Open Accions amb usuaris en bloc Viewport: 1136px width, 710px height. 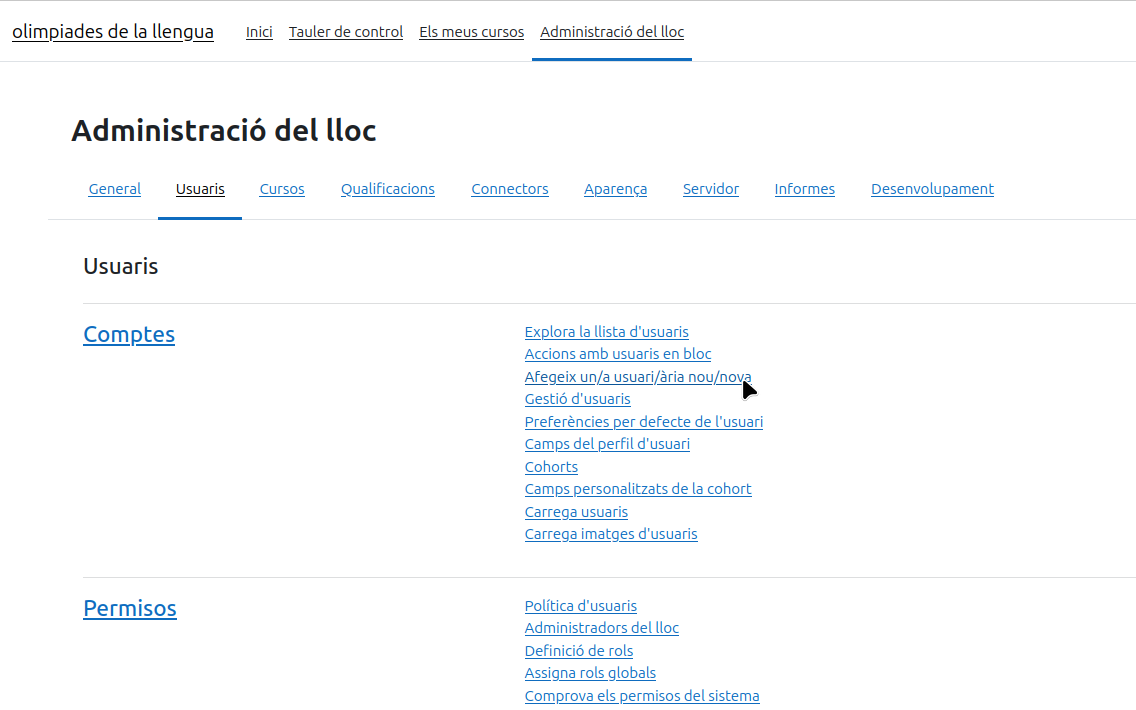pyautogui.click(x=617, y=354)
